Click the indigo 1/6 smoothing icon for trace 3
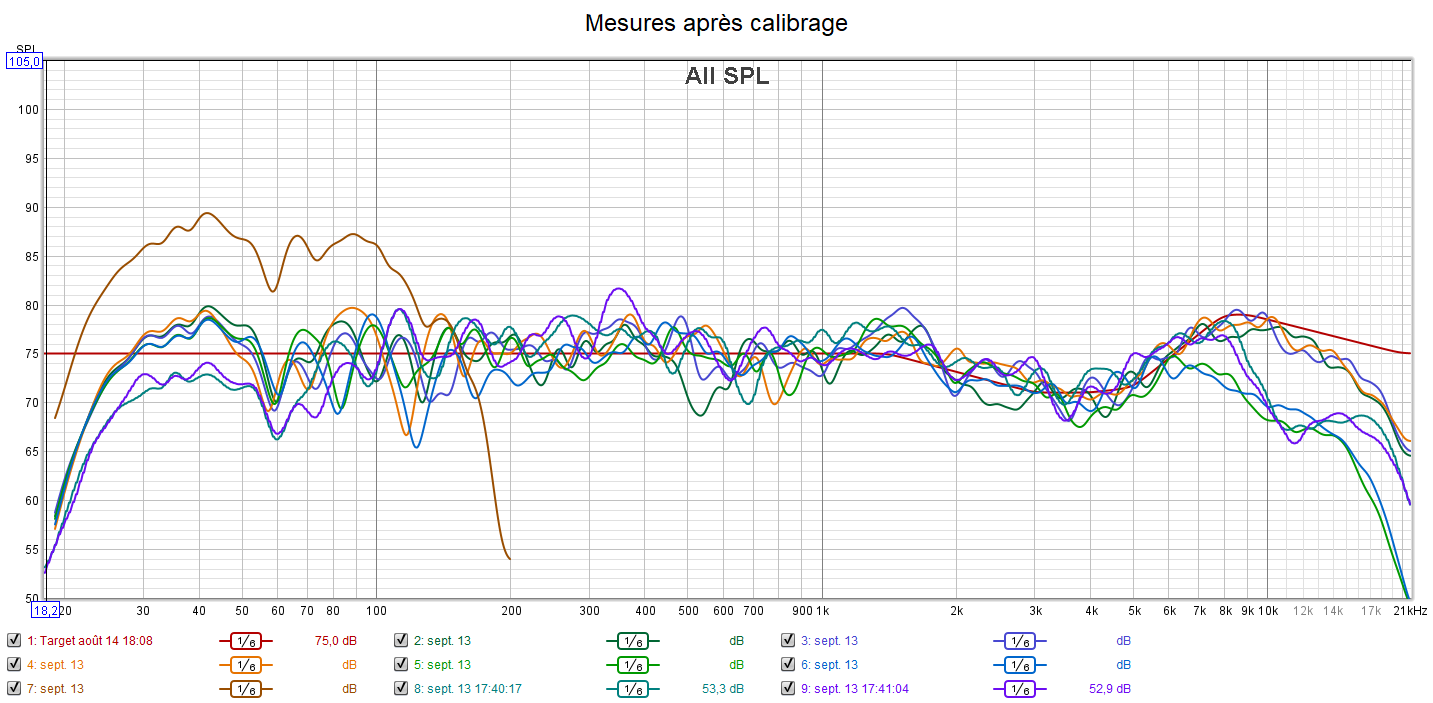This screenshot has width=1433, height=703. click(1019, 641)
